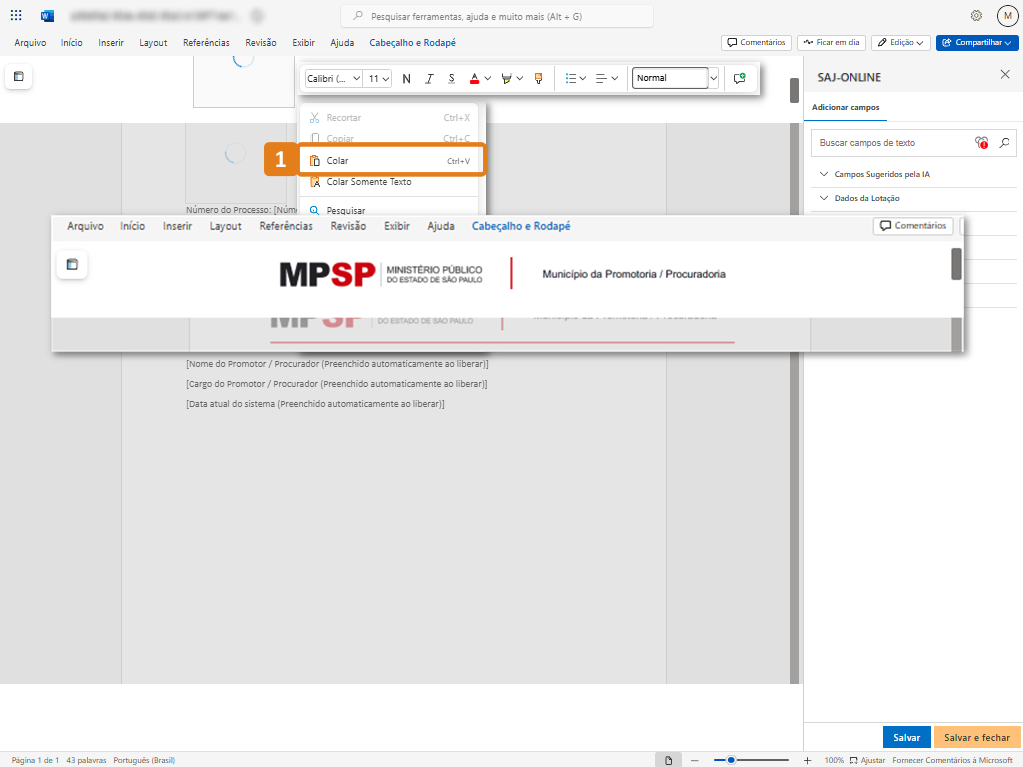Select Colar Somente Texto from context menu
Image resolution: width=1023 pixels, height=767 pixels.
pos(368,182)
